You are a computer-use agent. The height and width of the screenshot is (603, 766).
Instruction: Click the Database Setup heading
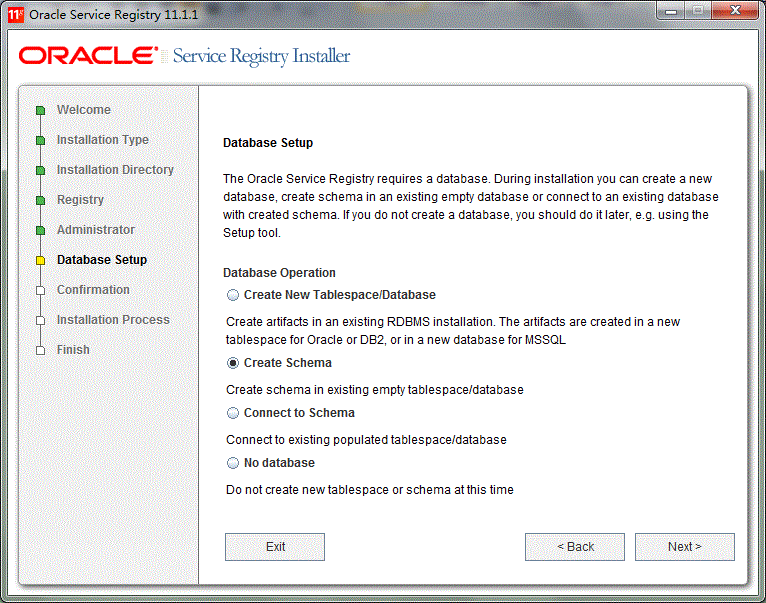268,143
